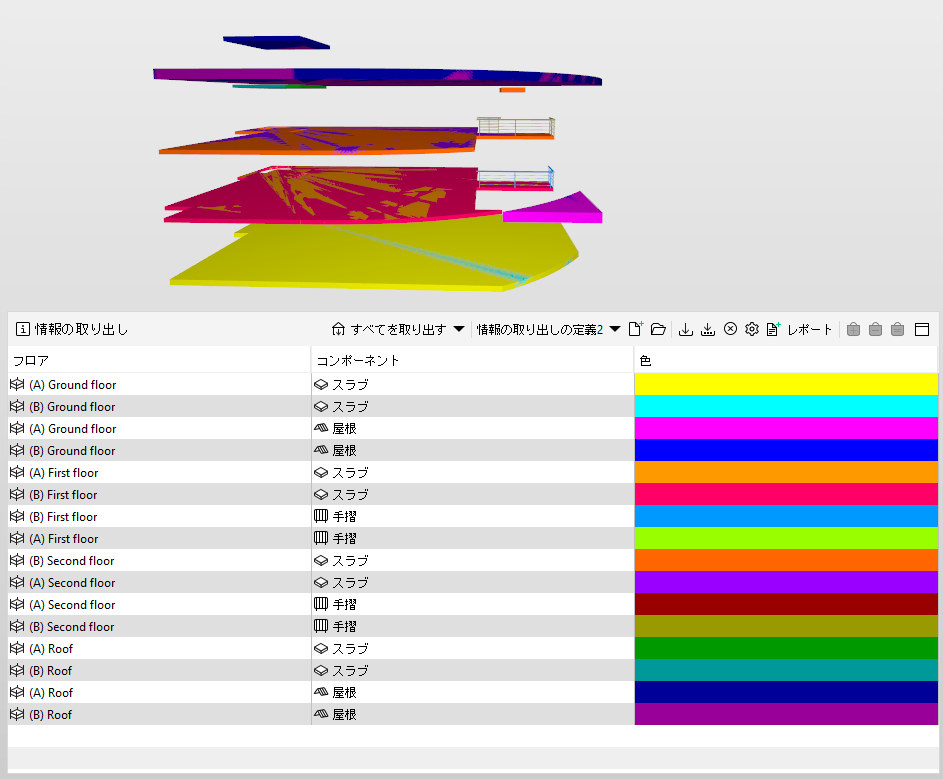
Task: Click the third greyed bag-list icon
Action: (x=897, y=329)
